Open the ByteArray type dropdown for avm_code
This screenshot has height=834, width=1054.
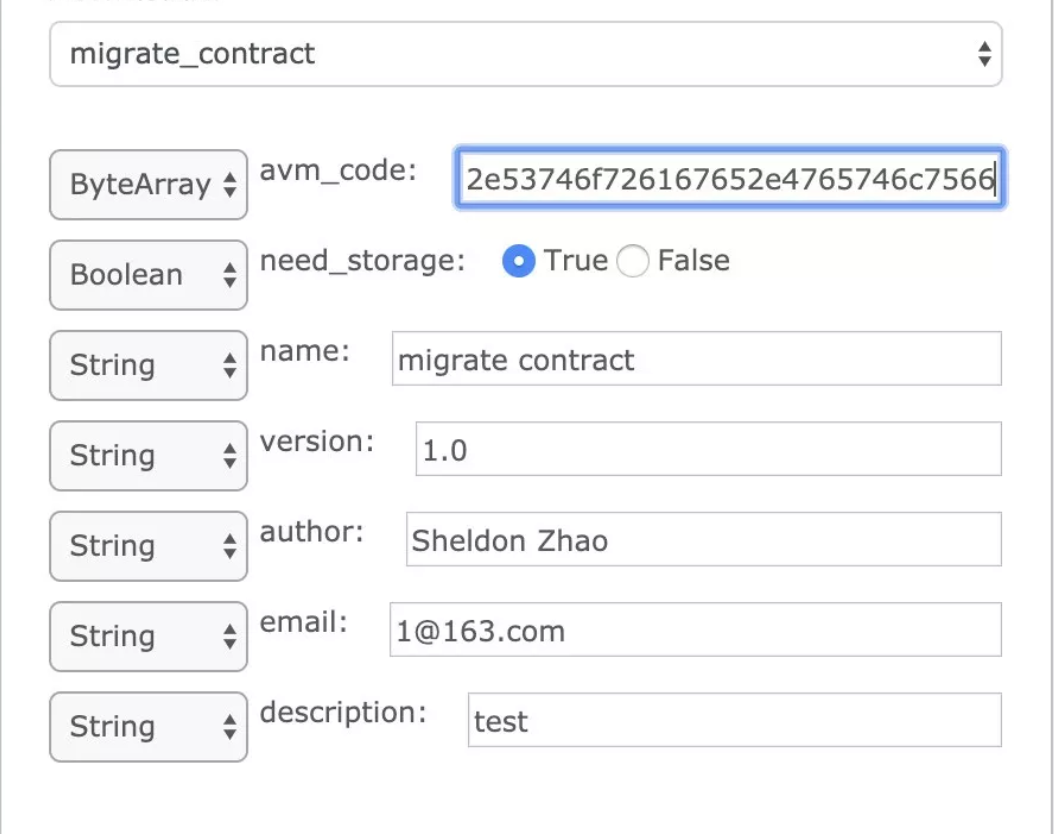click(148, 184)
